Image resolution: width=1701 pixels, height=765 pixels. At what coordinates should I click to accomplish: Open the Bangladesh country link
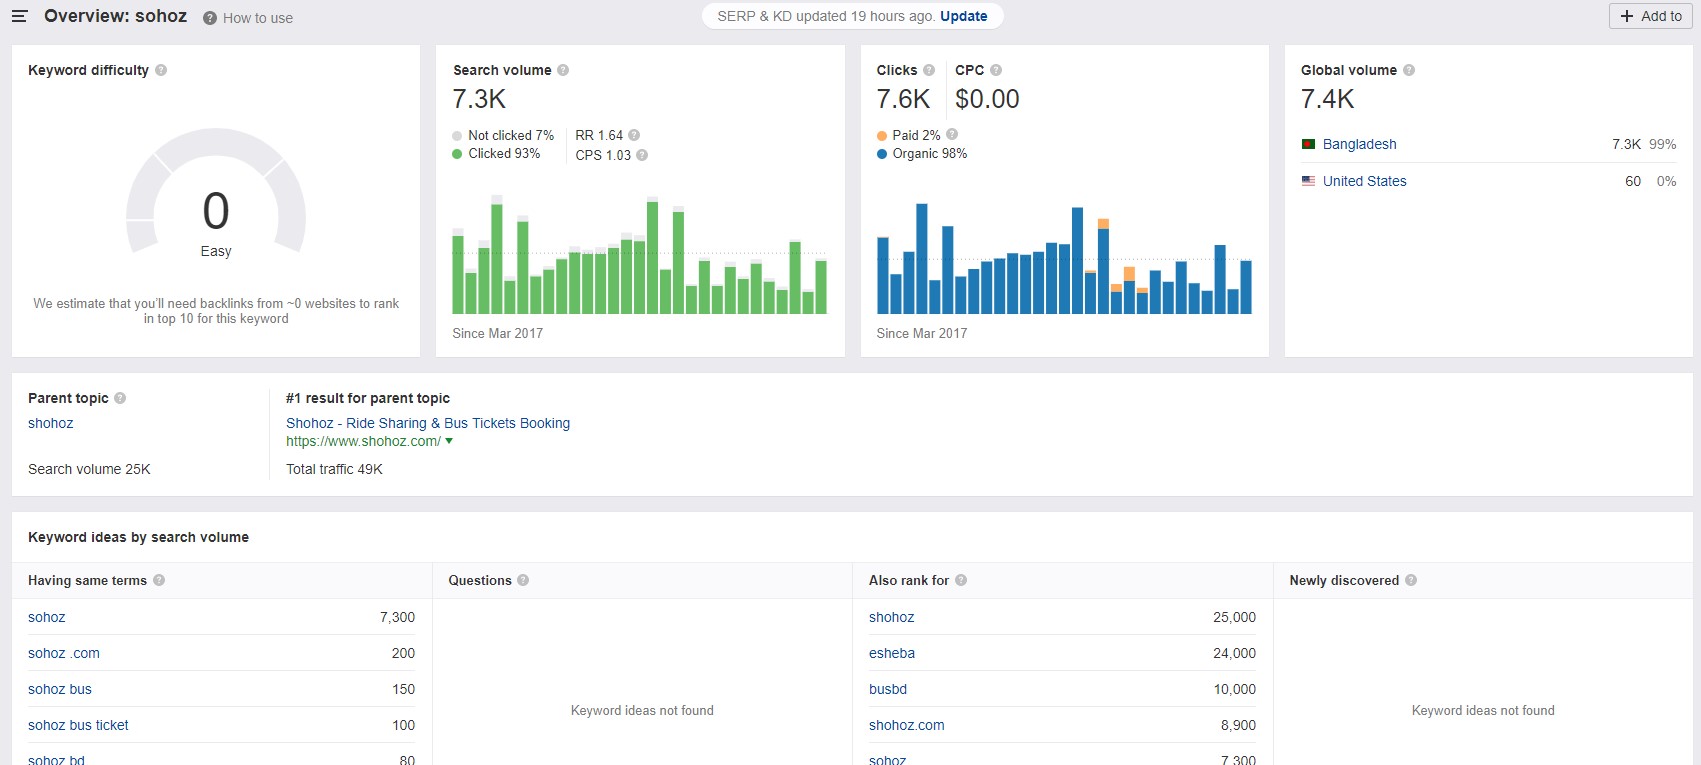point(1359,144)
